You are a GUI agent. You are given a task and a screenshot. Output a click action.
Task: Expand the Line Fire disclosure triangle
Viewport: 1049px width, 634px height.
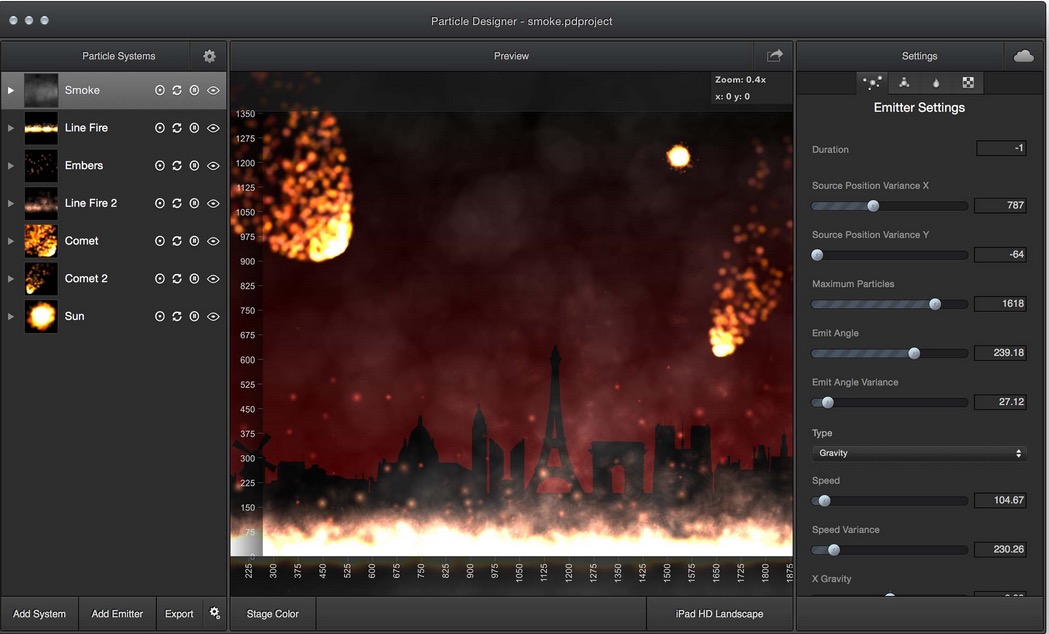click(11, 128)
